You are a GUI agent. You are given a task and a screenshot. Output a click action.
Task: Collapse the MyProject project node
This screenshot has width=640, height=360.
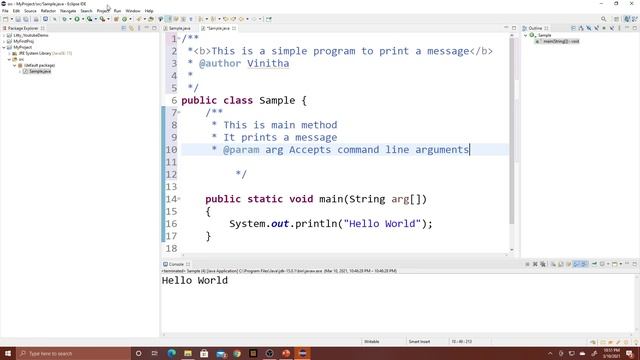4,47
